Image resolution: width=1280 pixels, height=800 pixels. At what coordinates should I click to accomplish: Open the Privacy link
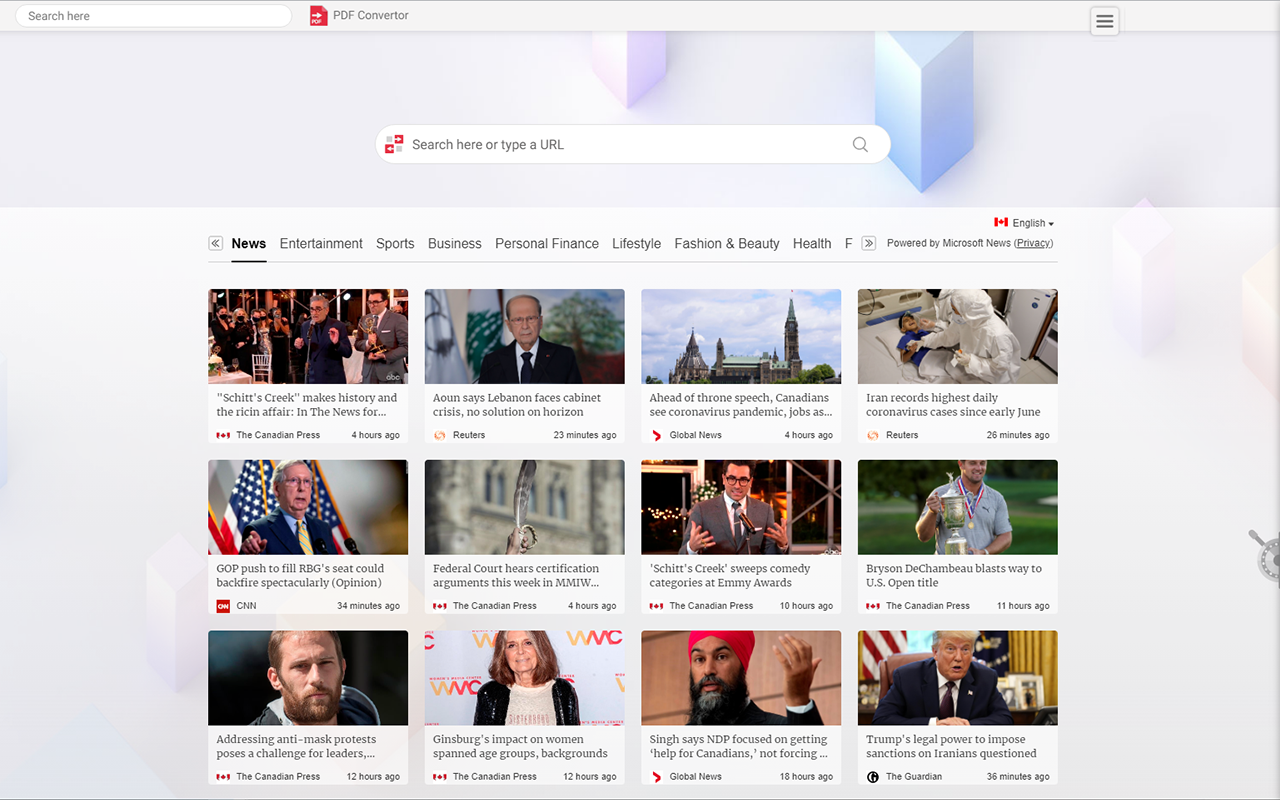pyautogui.click(x=1033, y=243)
